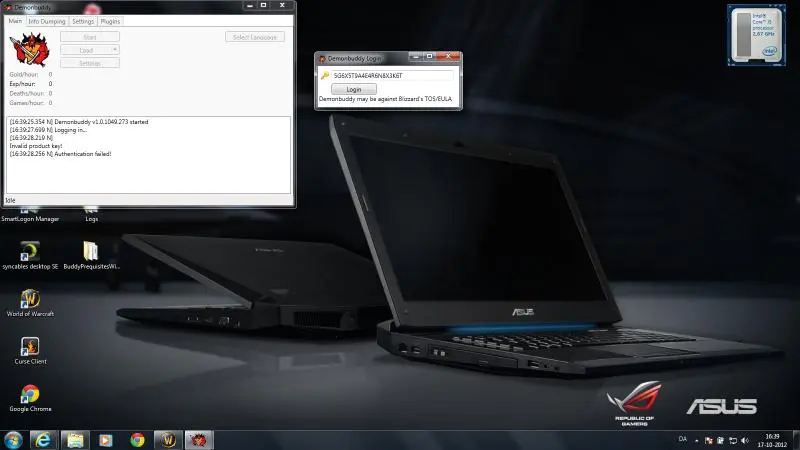800x450 pixels.
Task: Click the Login button in the login dialog
Action: 354,89
